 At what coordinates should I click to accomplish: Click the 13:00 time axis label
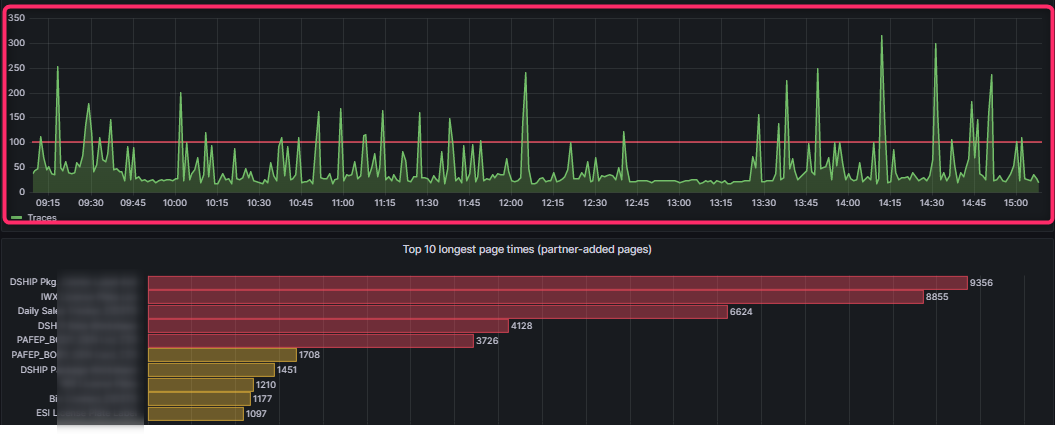(x=679, y=203)
